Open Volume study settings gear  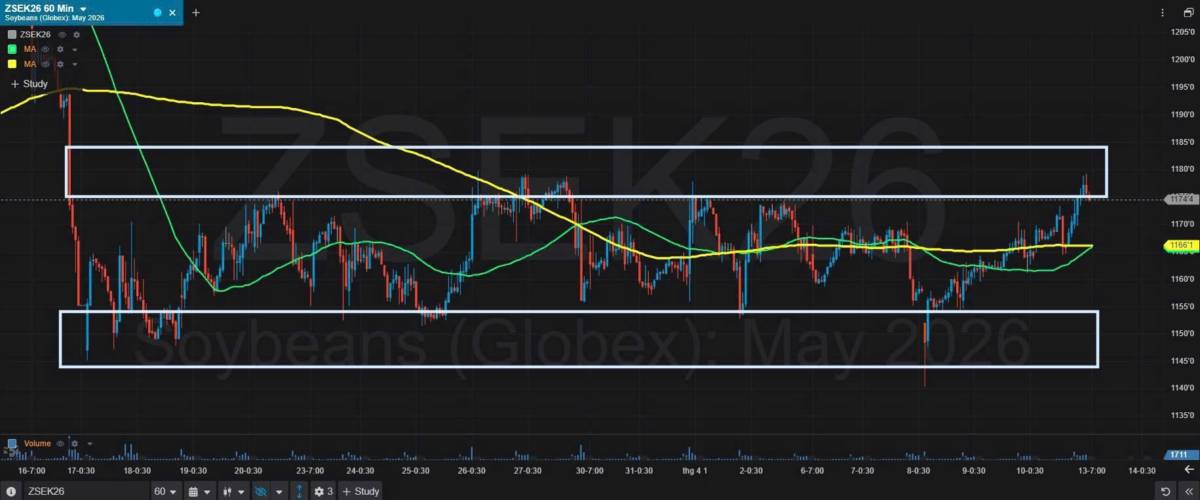click(75, 443)
